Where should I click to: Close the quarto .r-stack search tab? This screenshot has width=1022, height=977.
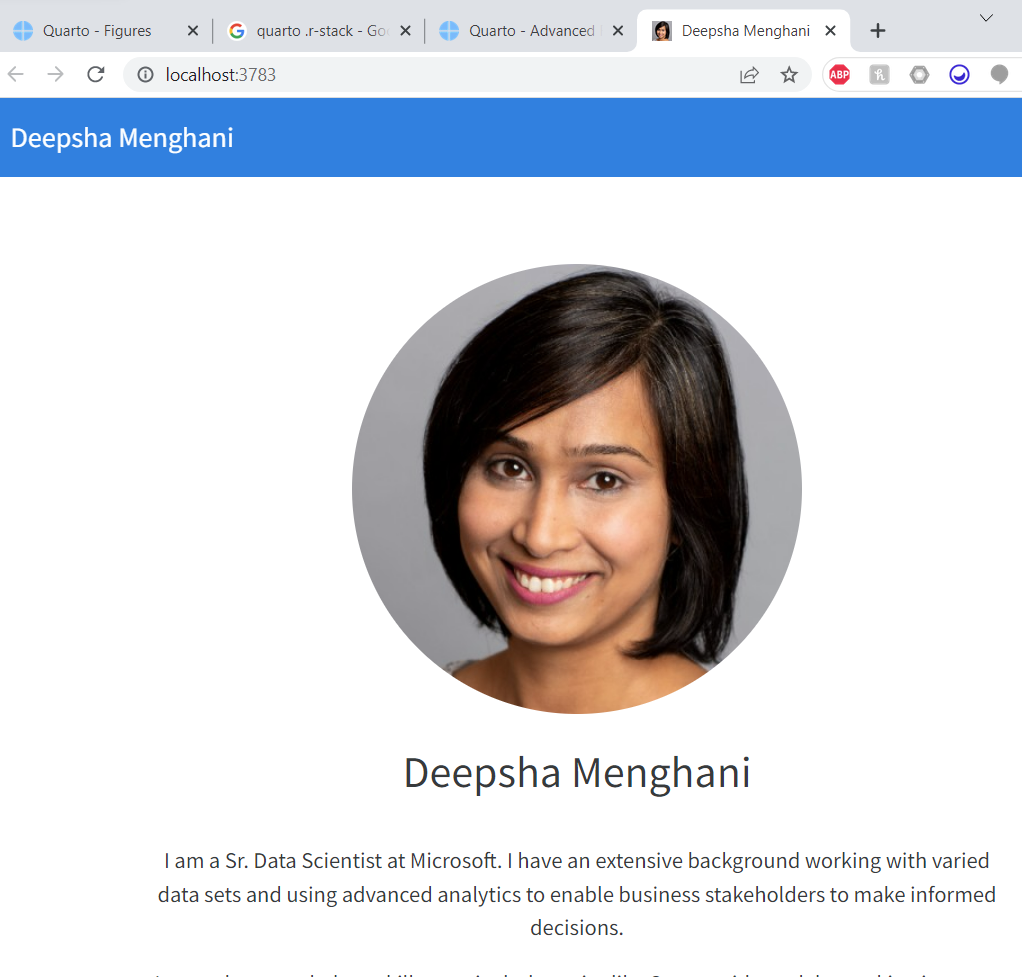(x=405, y=30)
